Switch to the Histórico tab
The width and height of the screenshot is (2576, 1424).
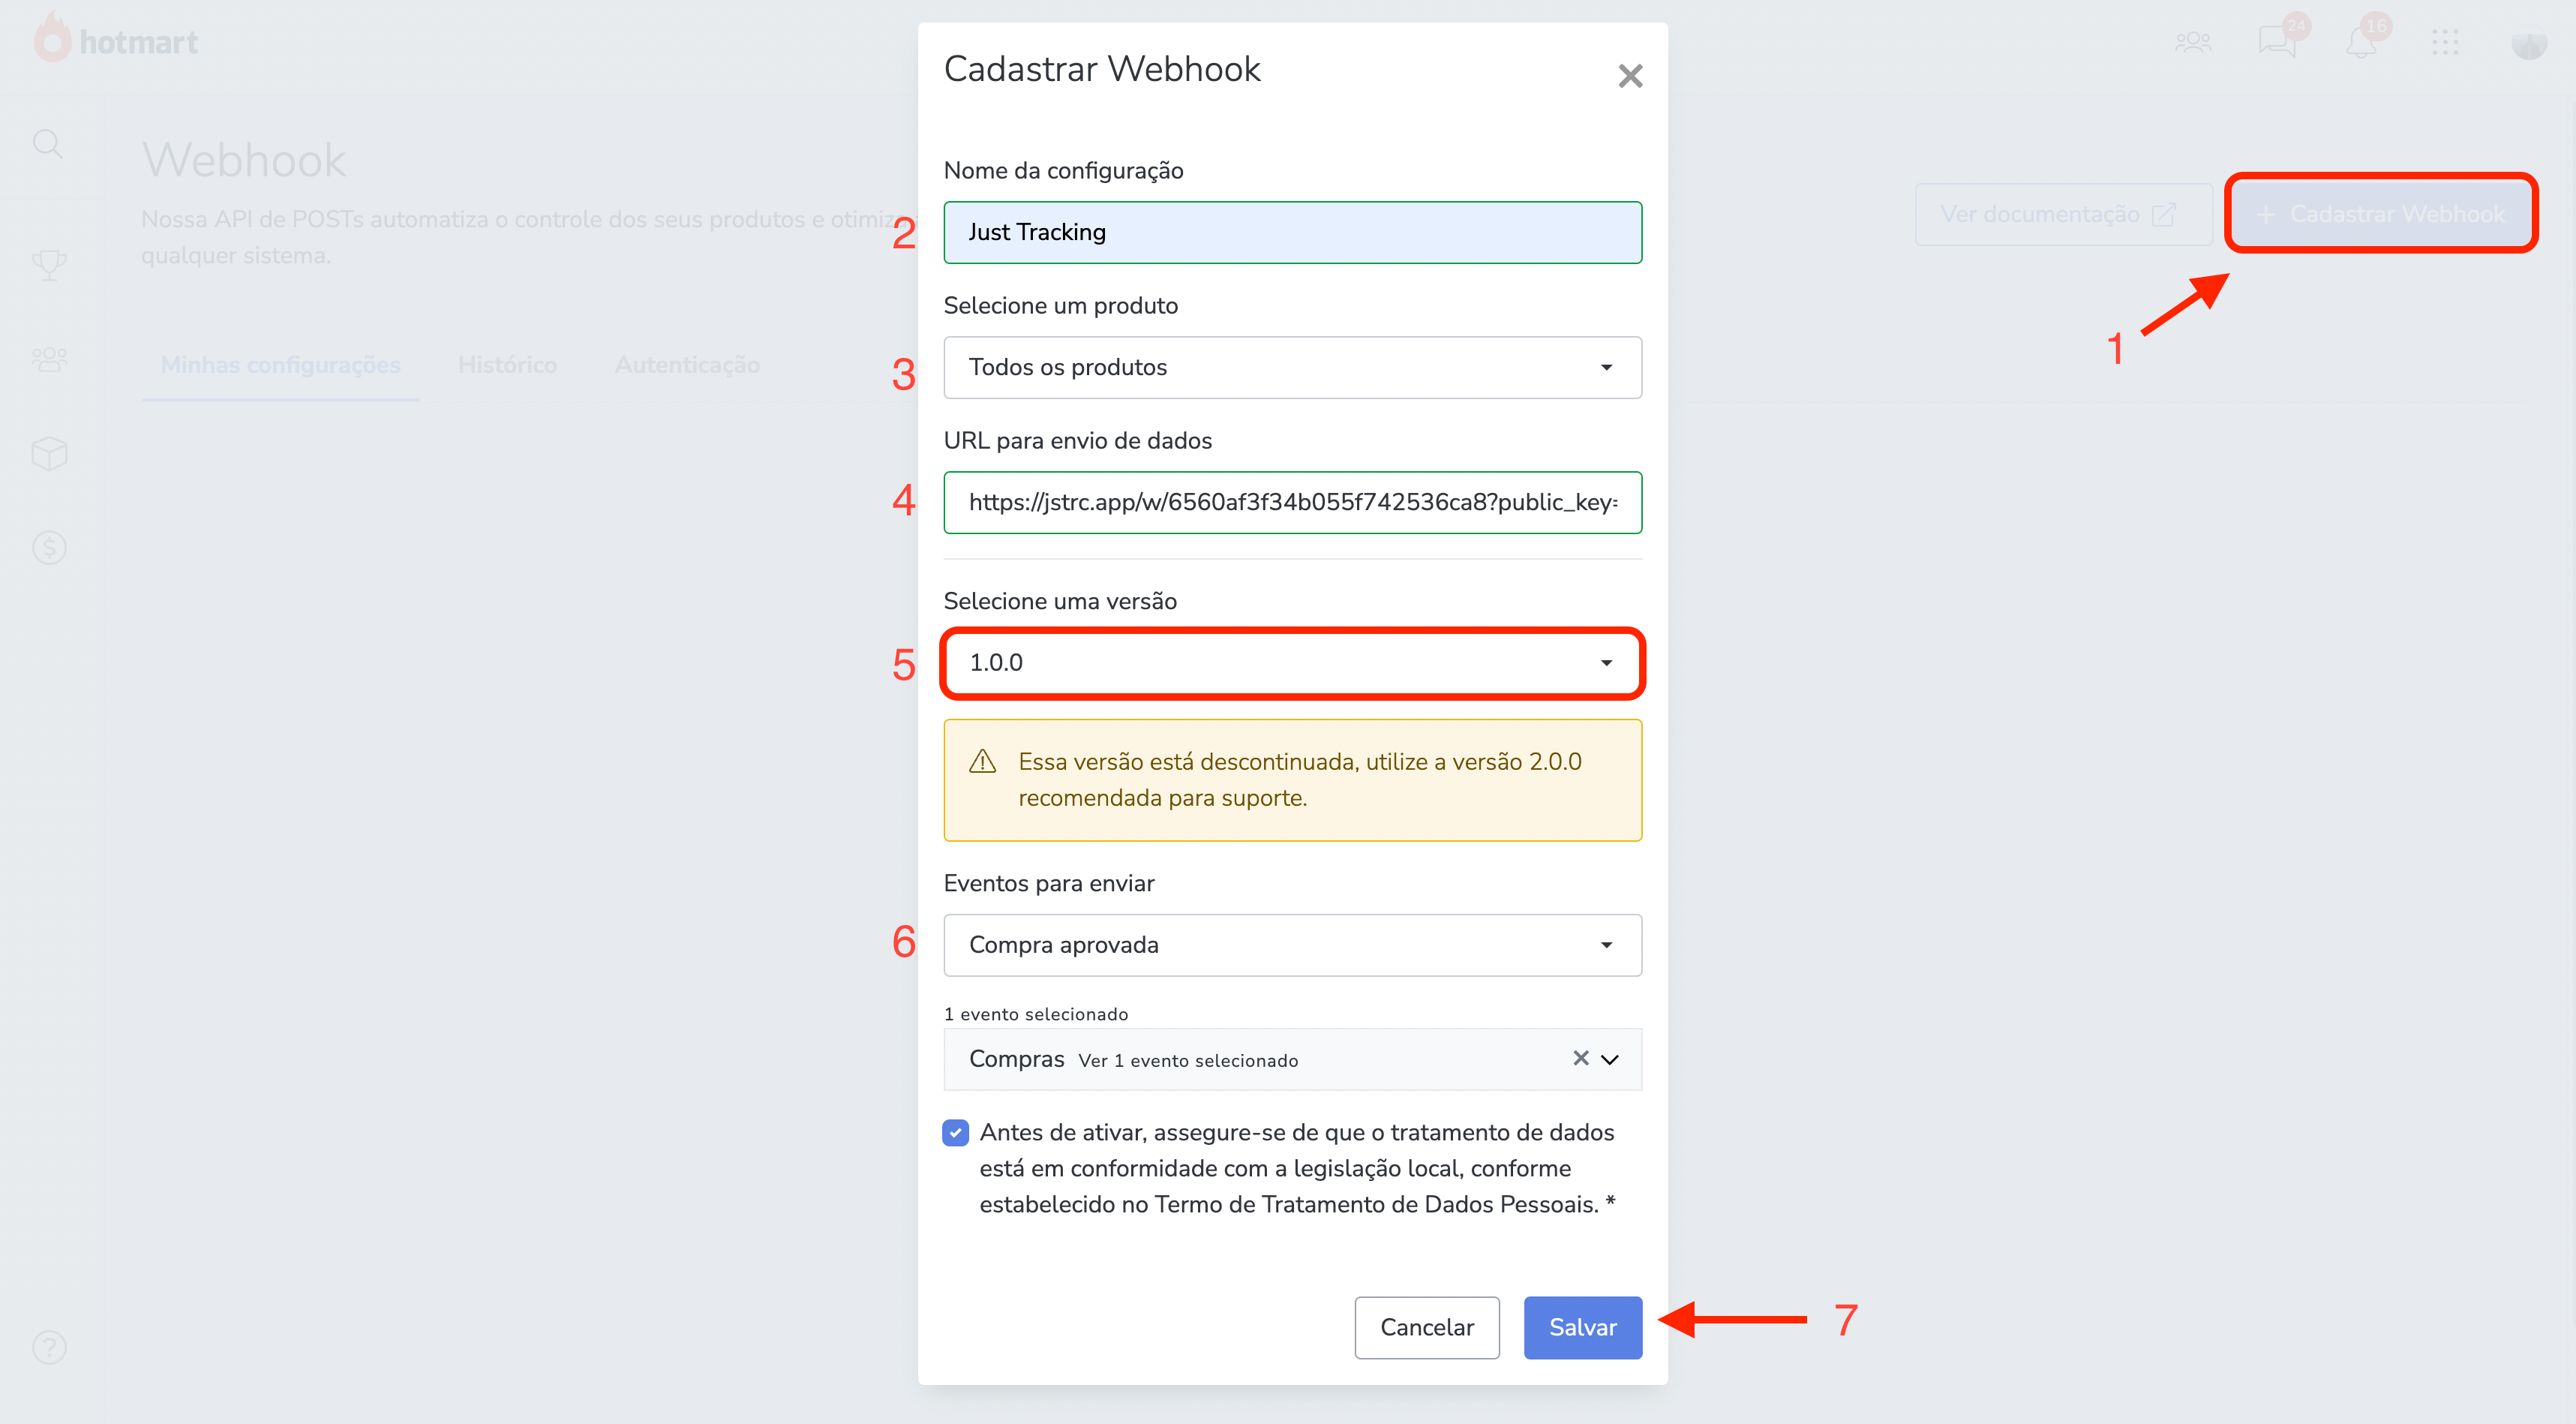click(x=507, y=365)
